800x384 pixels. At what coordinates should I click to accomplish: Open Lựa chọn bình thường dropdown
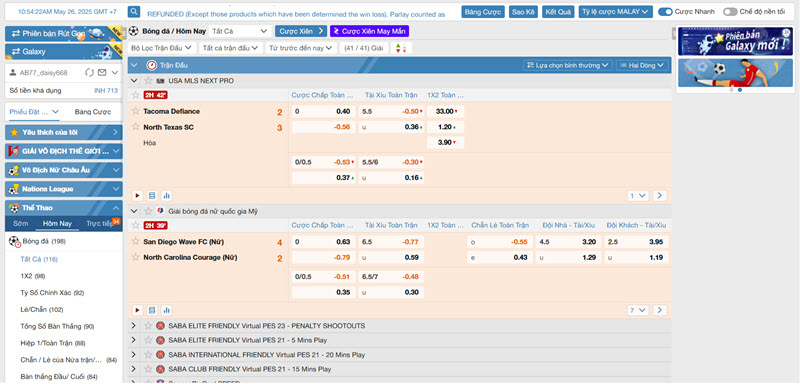[x=567, y=65]
